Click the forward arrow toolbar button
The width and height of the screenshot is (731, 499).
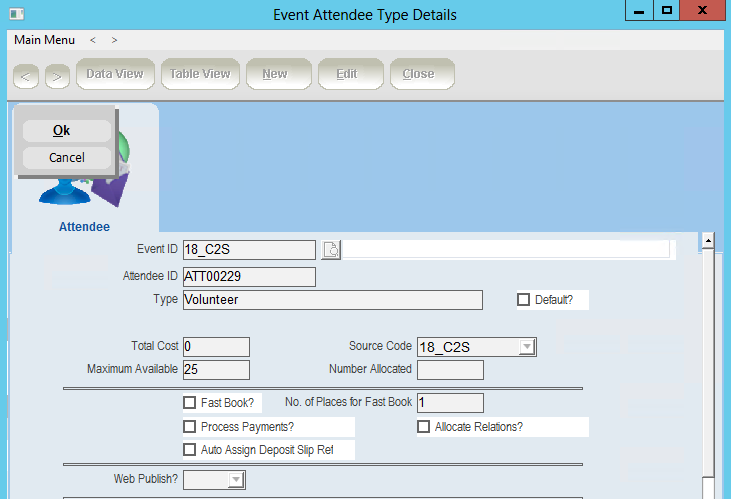click(57, 75)
